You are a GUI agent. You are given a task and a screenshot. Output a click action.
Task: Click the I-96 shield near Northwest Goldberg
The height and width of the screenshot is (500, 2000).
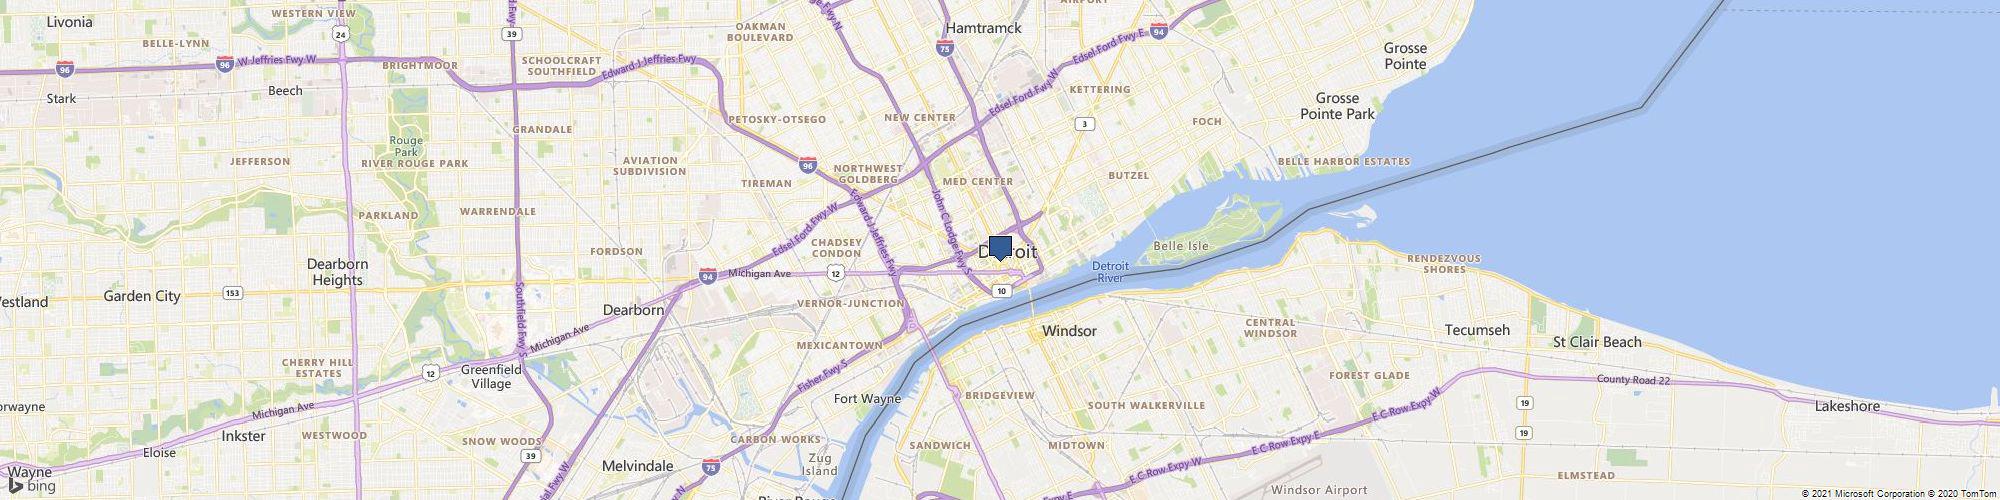(x=808, y=165)
